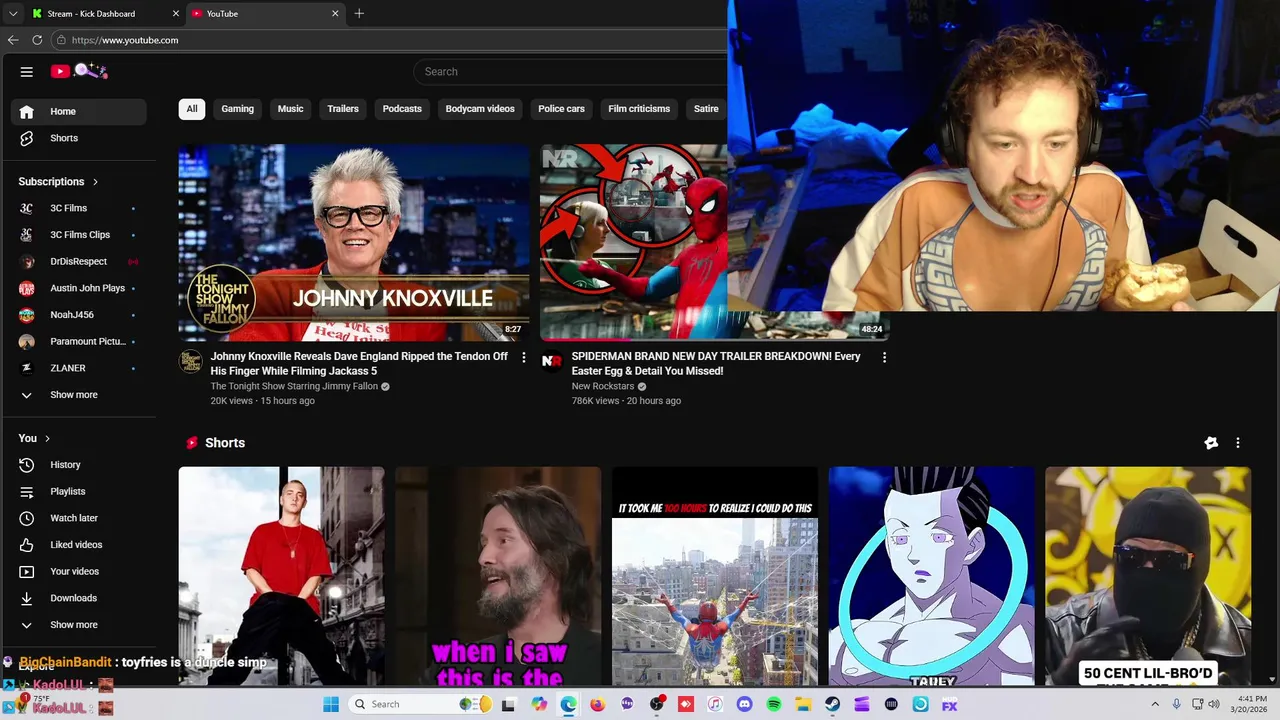
Task: Select the Podcasts filter chip
Action: click(x=402, y=109)
